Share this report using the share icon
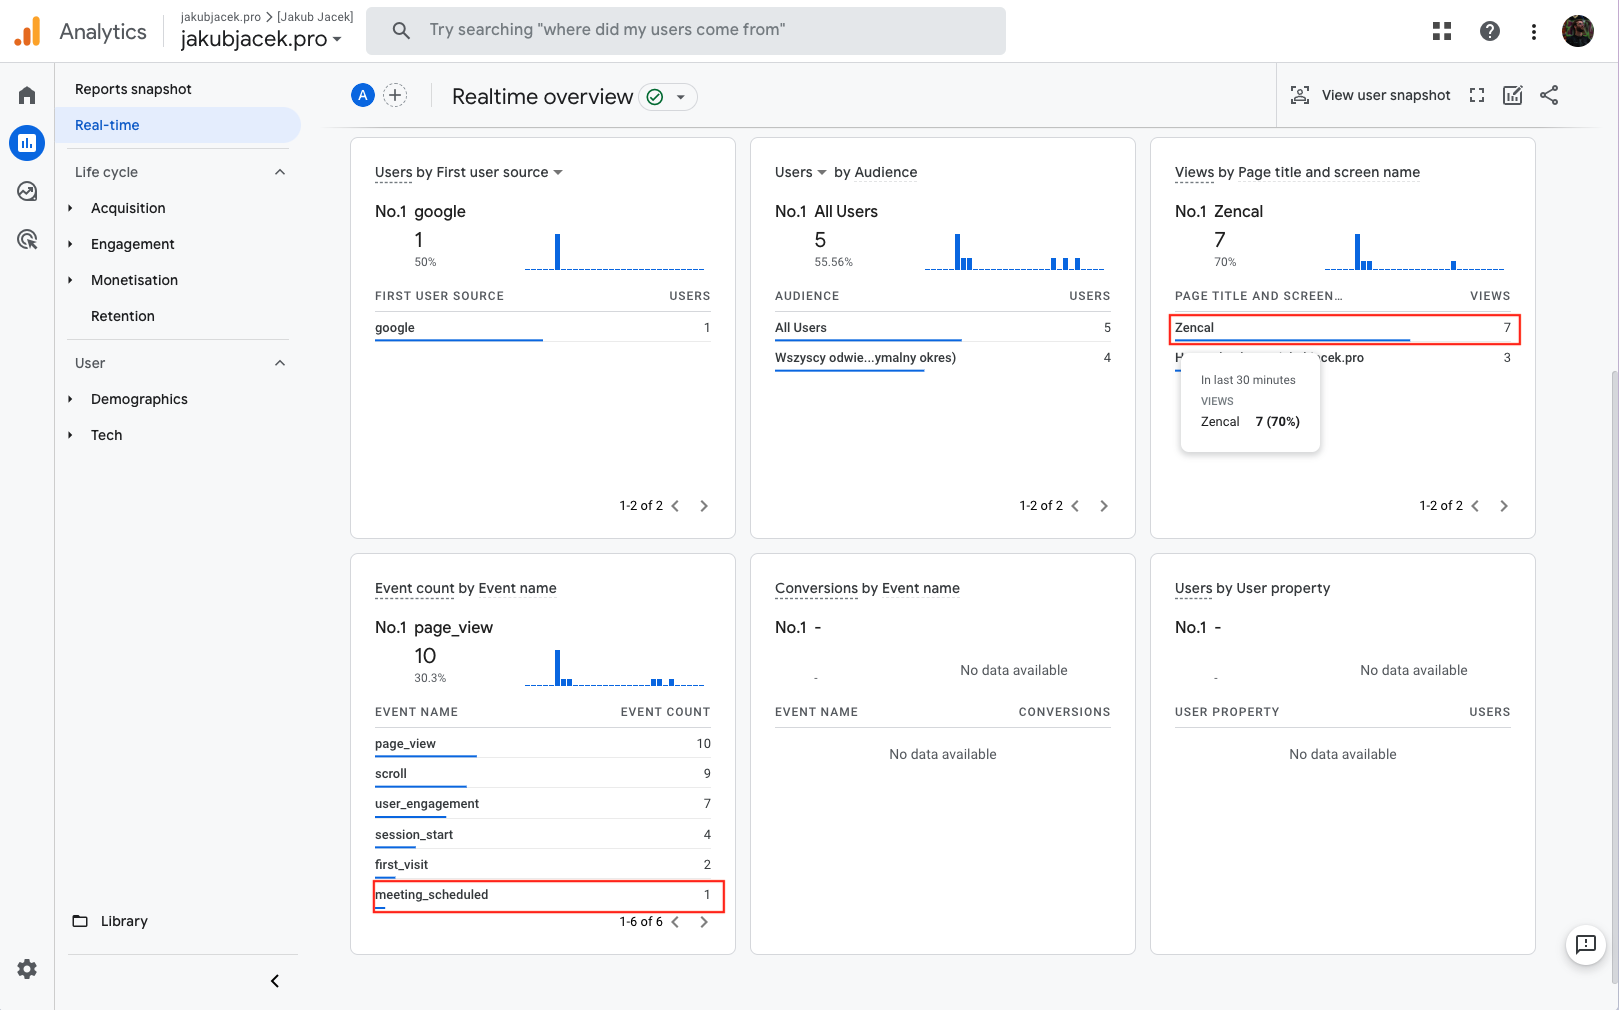Viewport: 1619px width, 1010px height. pyautogui.click(x=1549, y=95)
